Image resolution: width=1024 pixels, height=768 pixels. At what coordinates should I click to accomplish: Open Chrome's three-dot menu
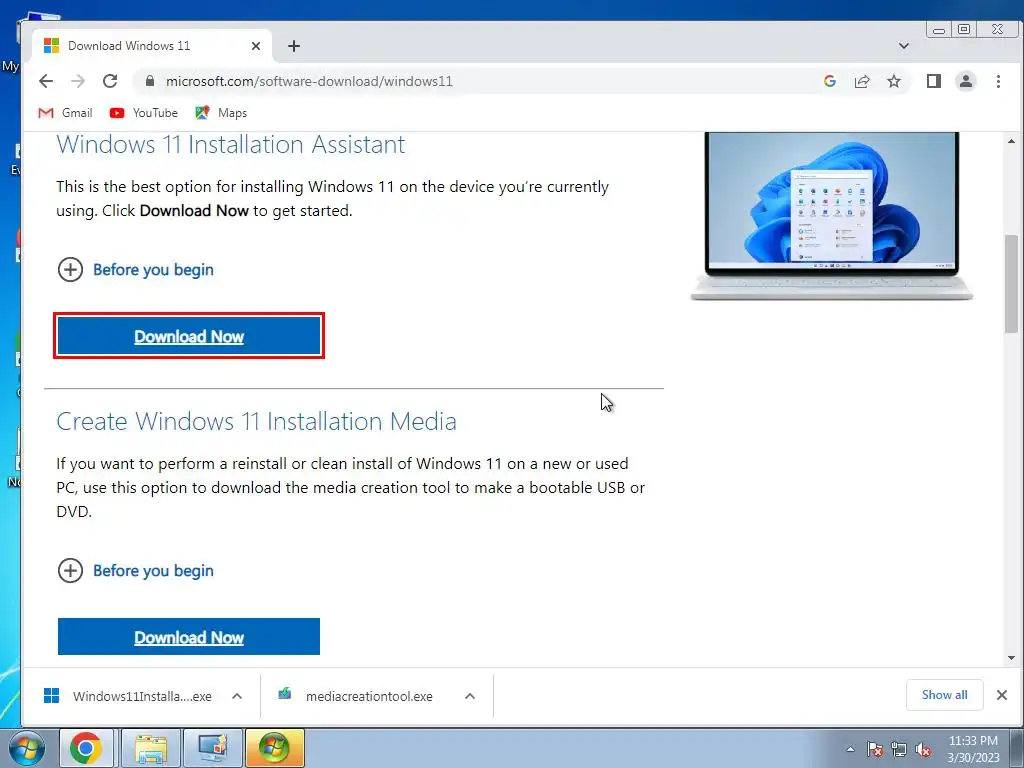point(998,81)
